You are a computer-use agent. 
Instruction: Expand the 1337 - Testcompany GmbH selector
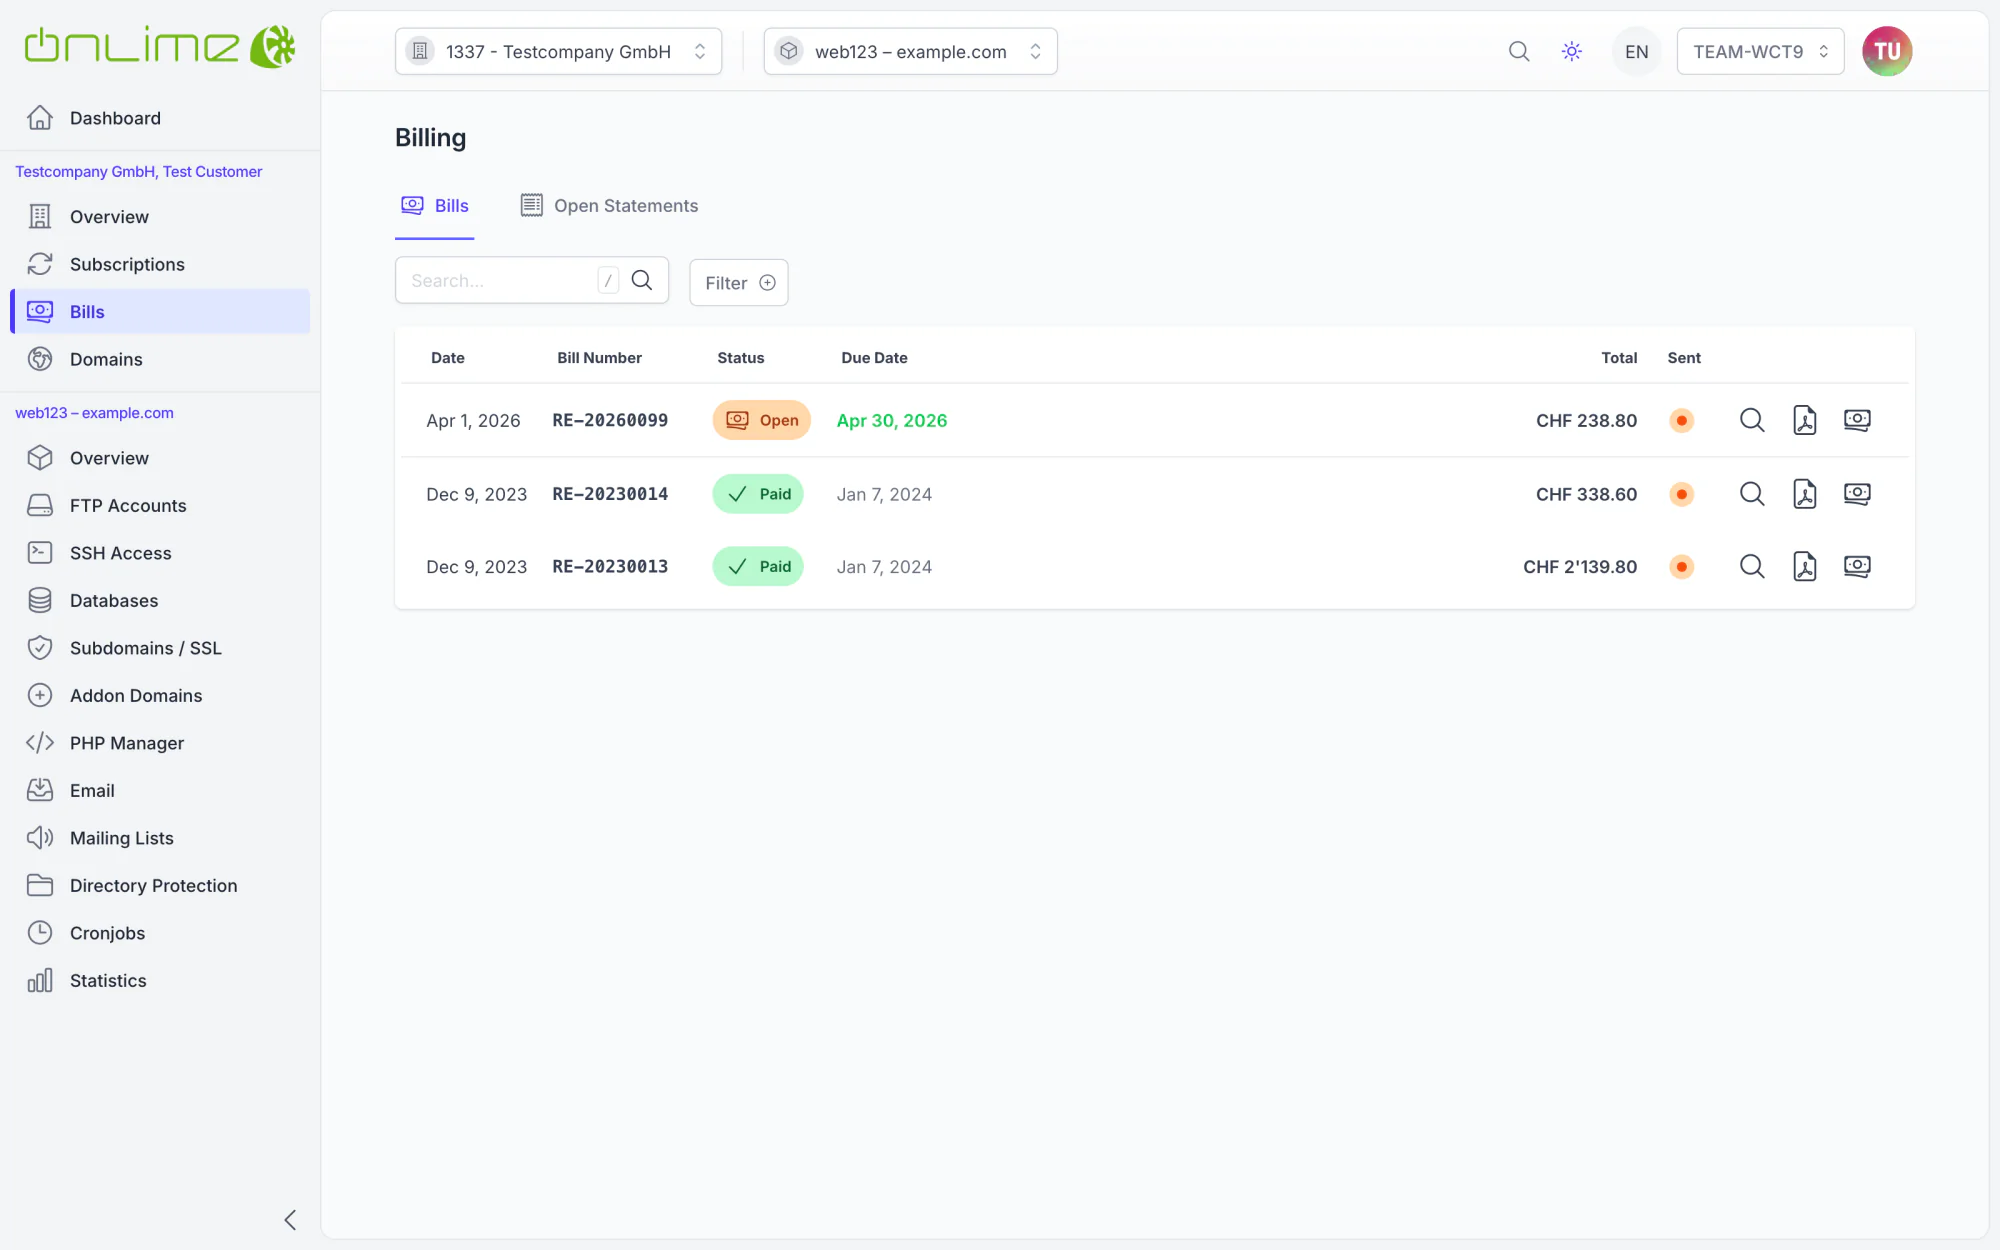(558, 51)
